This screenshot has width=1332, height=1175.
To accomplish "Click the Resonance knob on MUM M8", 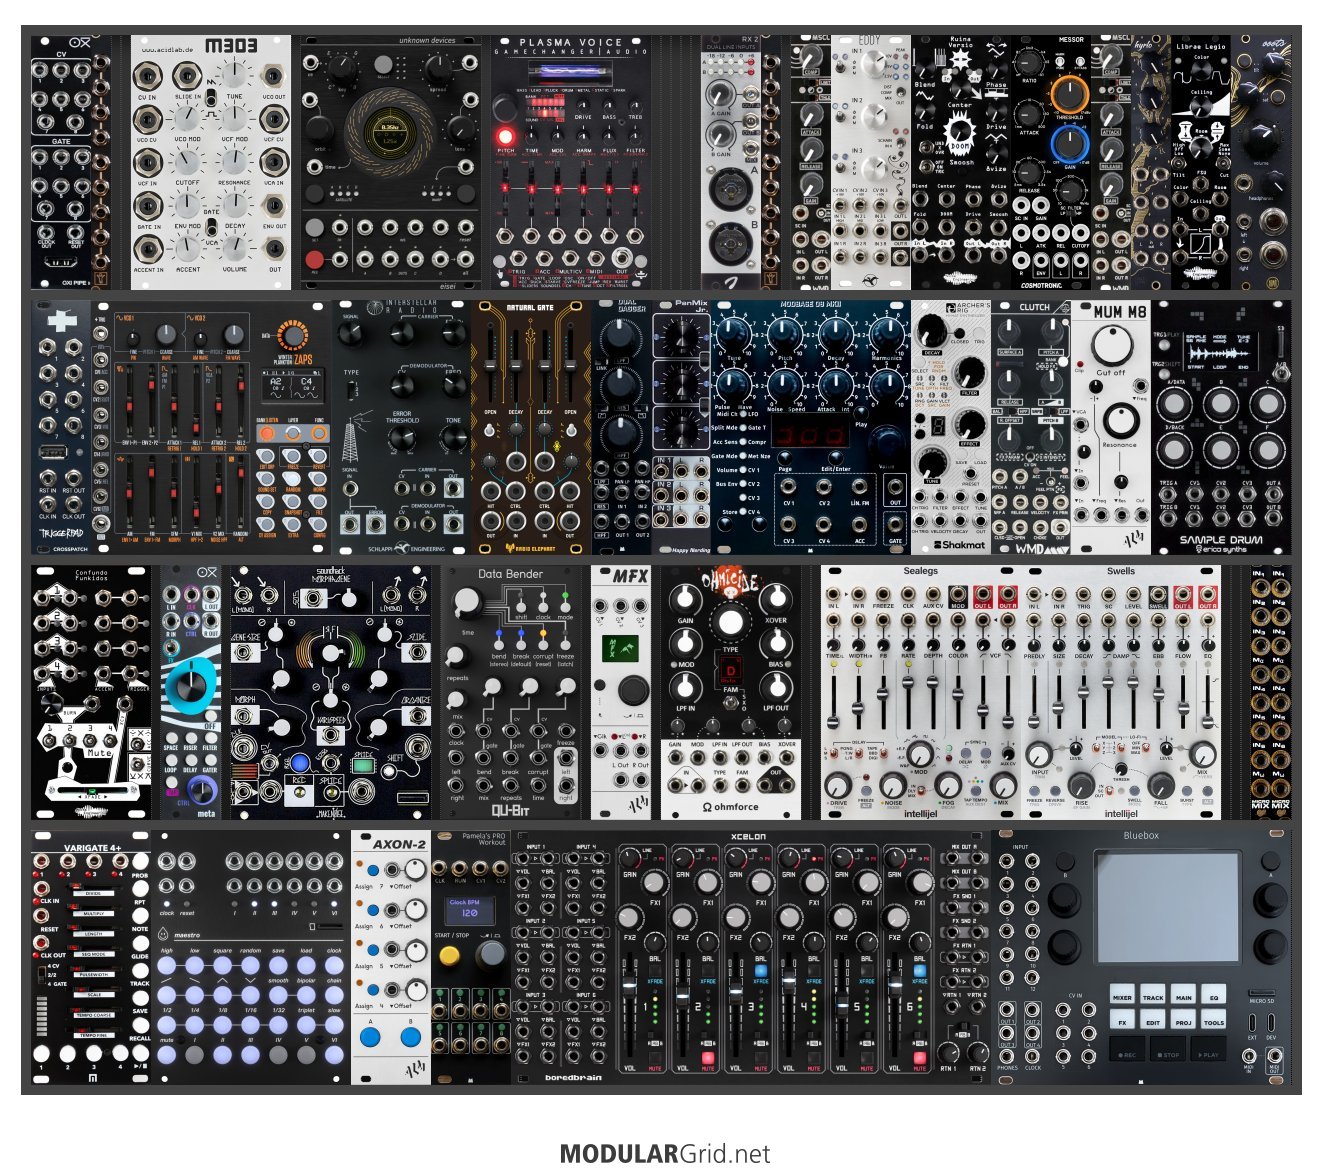I will coord(1120,419).
